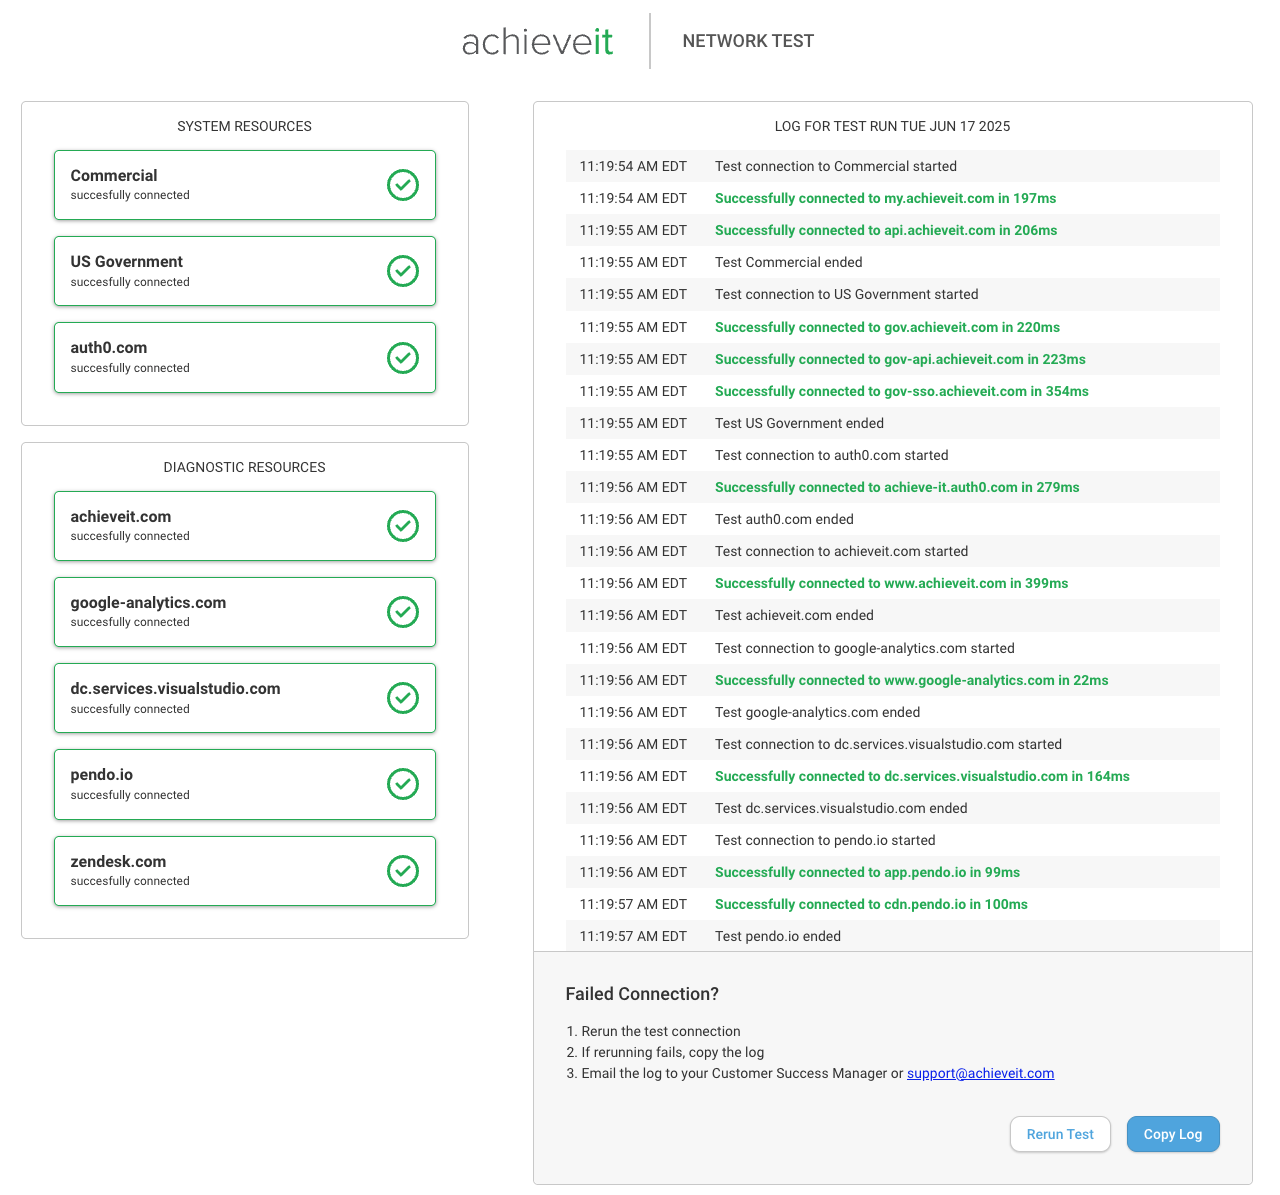The image size is (1280, 1195).
Task: Click log entry 'Test Commercial ended'
Action: pyautogui.click(x=893, y=262)
